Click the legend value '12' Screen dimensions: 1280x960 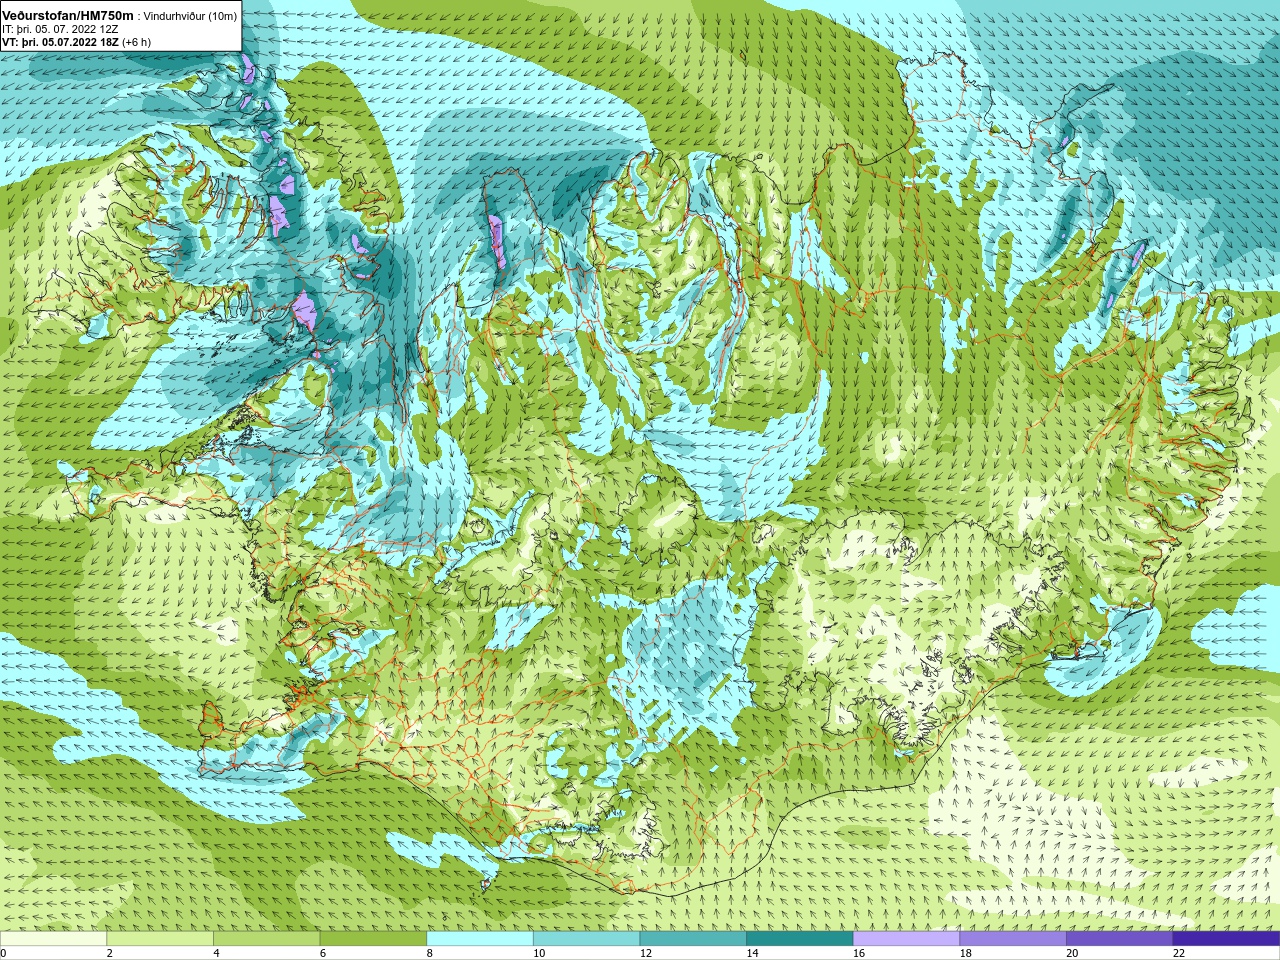[x=645, y=953]
